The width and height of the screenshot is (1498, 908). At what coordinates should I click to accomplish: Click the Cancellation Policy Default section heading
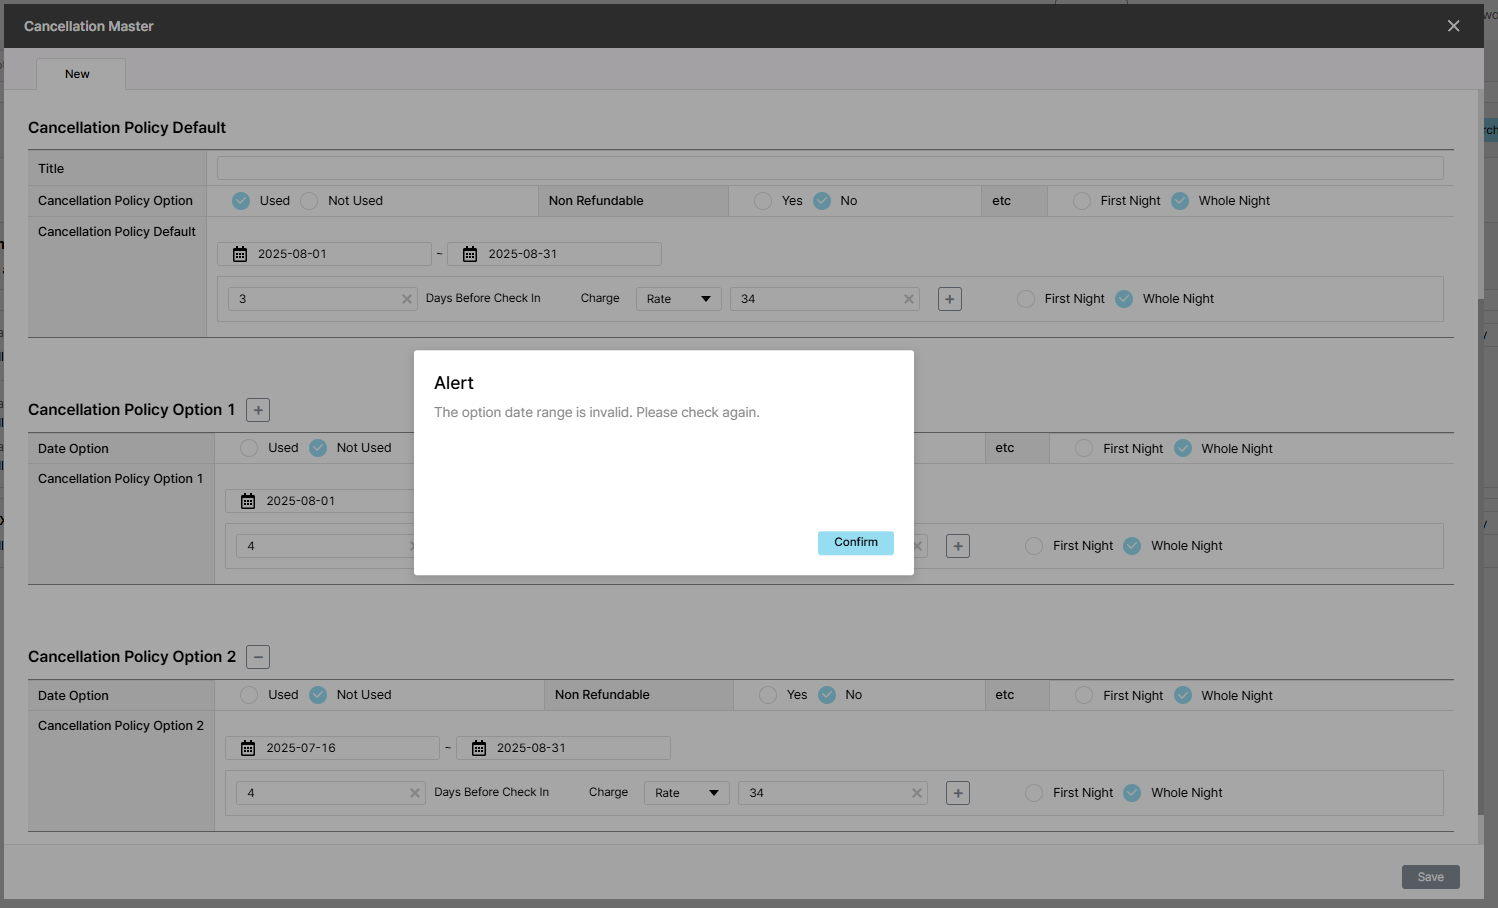(x=127, y=128)
